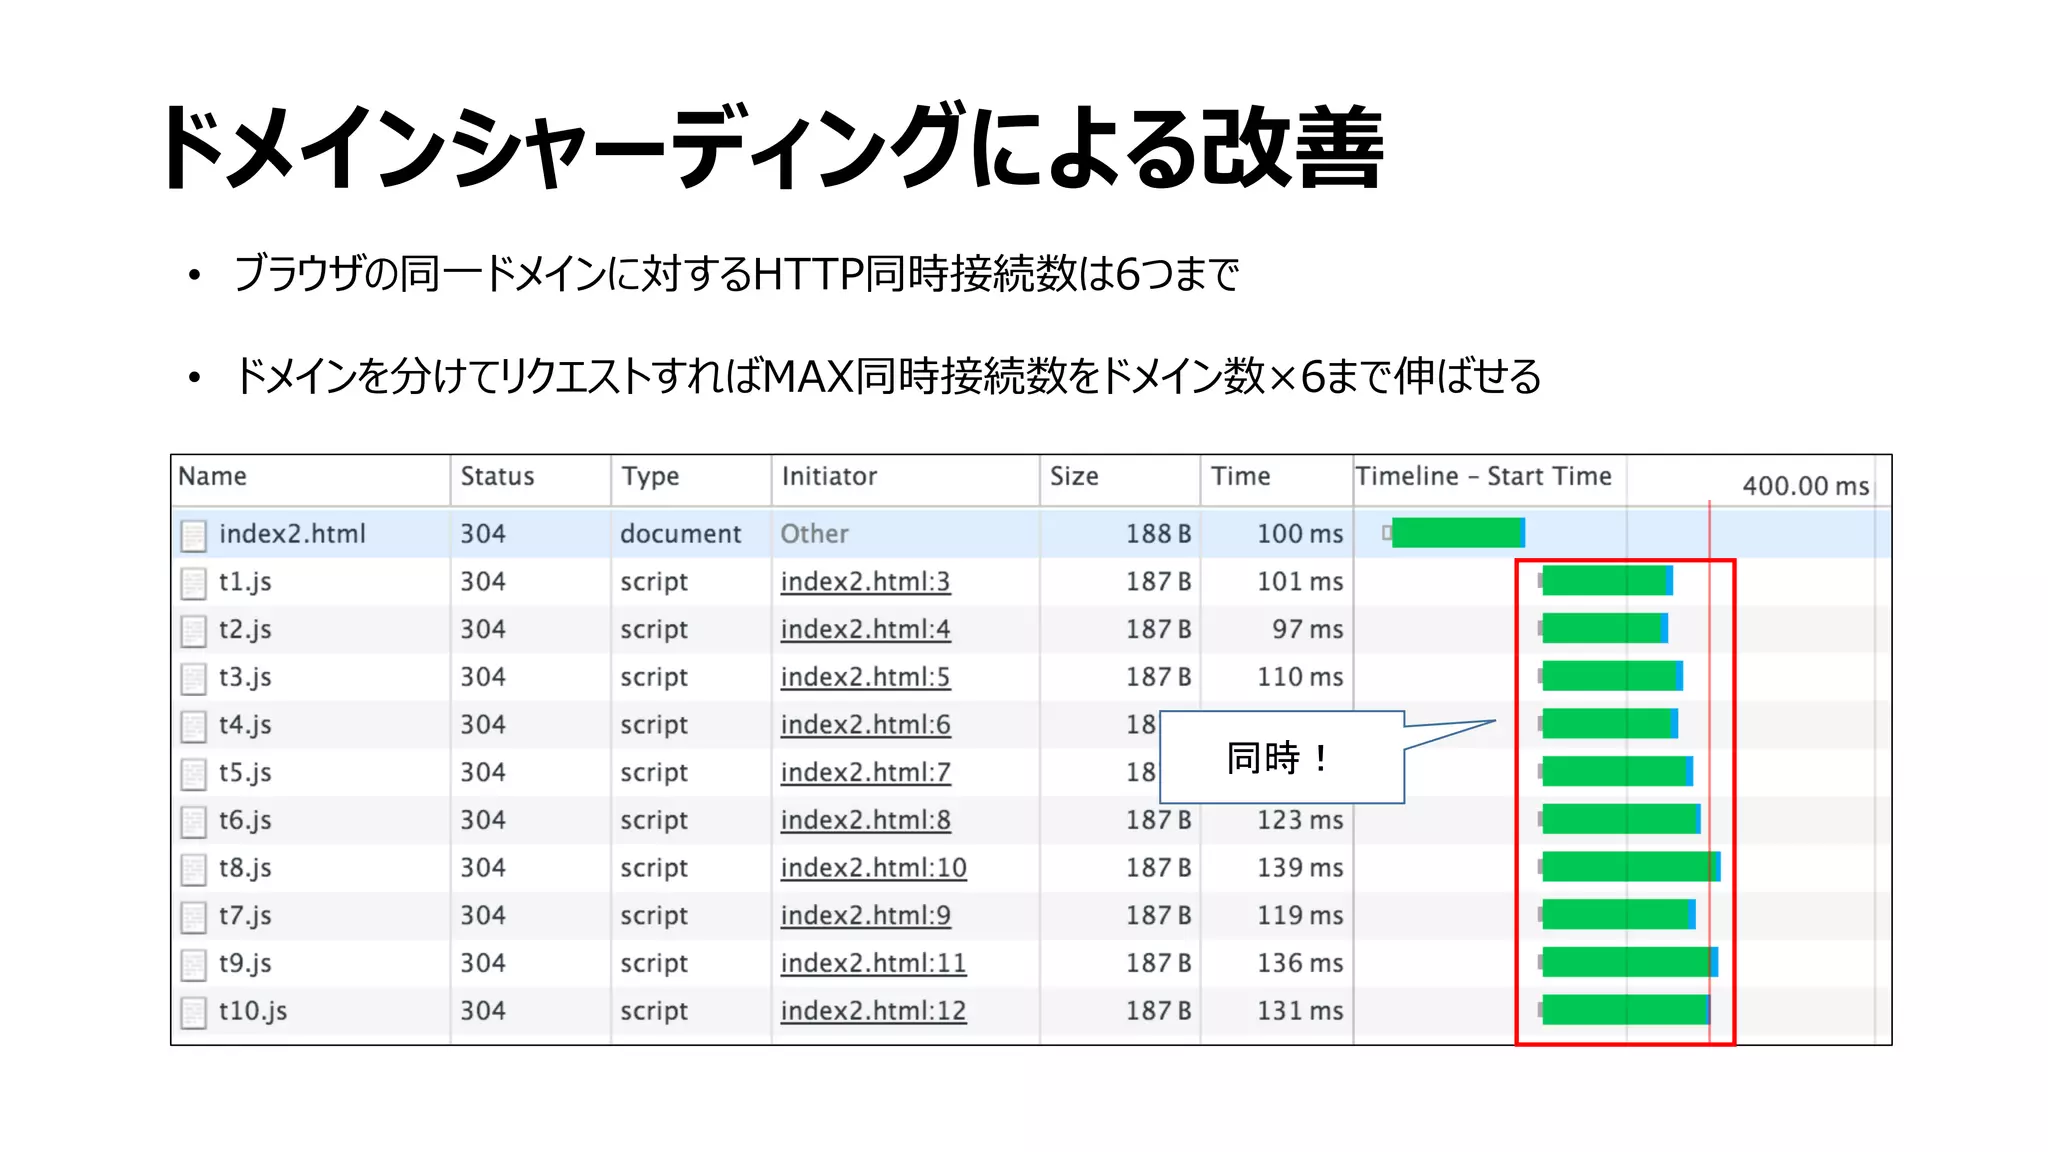The image size is (2048, 1152).
Task: Select the index2.html request row name
Action: 292,534
